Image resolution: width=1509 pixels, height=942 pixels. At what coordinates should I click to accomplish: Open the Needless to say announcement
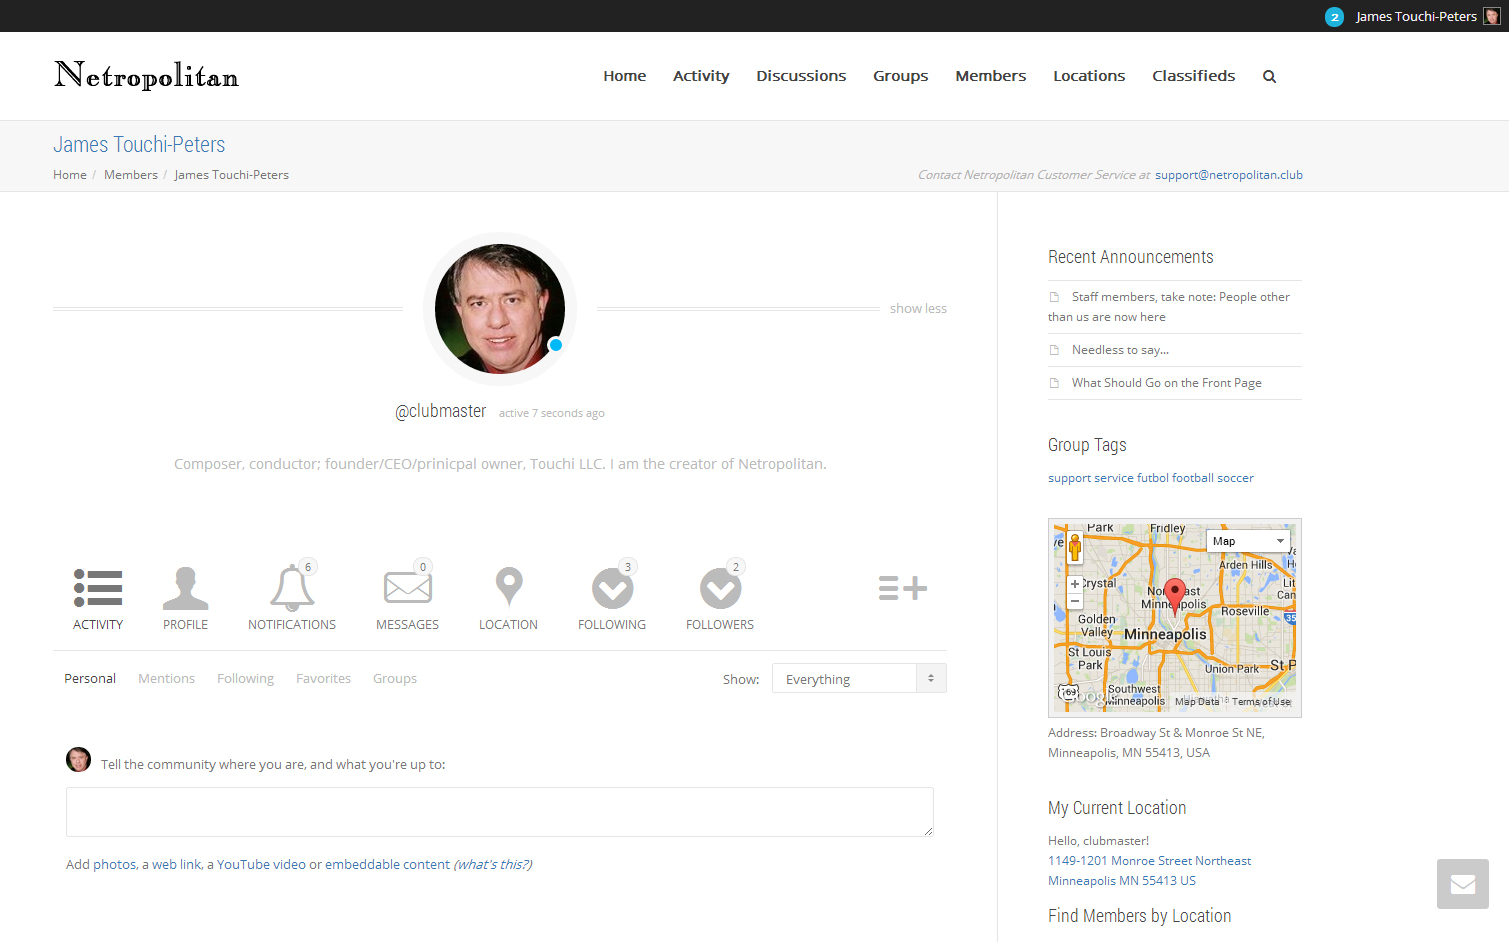[1119, 350]
